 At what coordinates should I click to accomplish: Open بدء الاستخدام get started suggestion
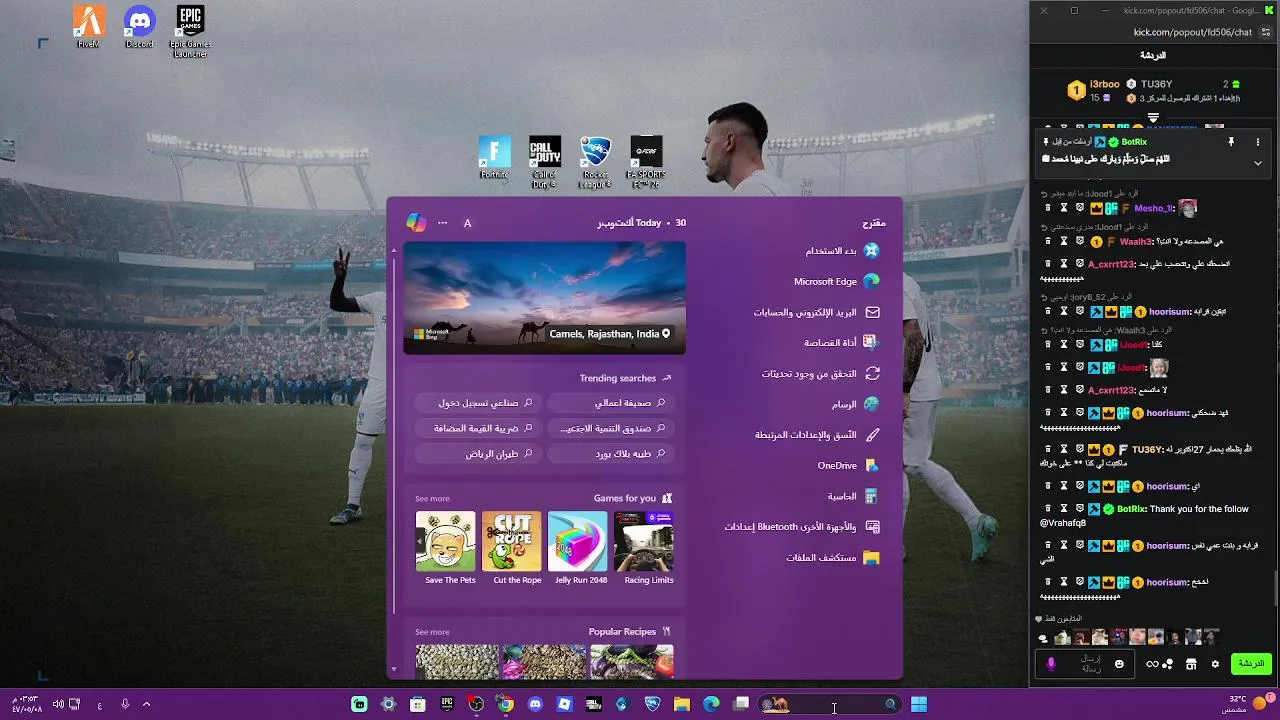point(842,251)
